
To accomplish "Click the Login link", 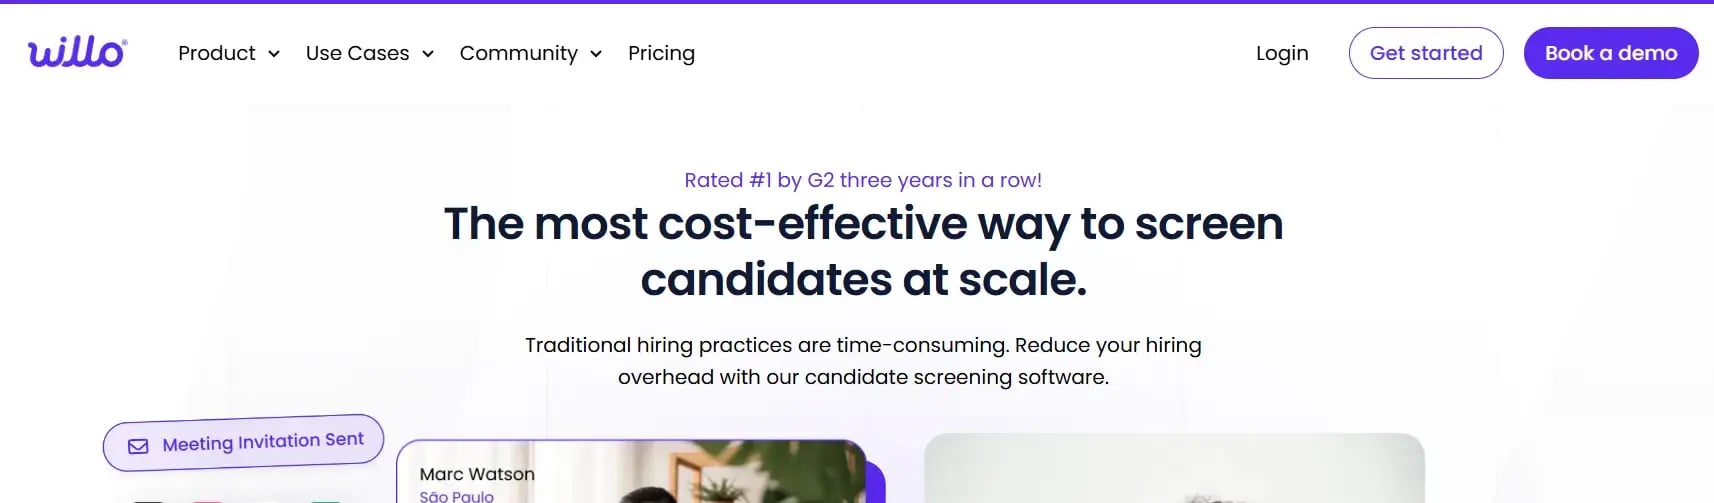I will [1282, 53].
